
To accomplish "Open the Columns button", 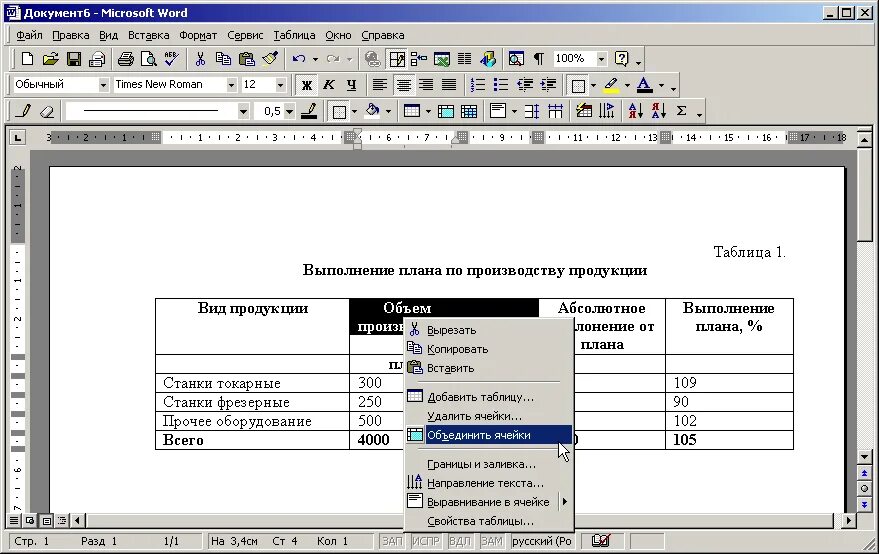I will 465,58.
